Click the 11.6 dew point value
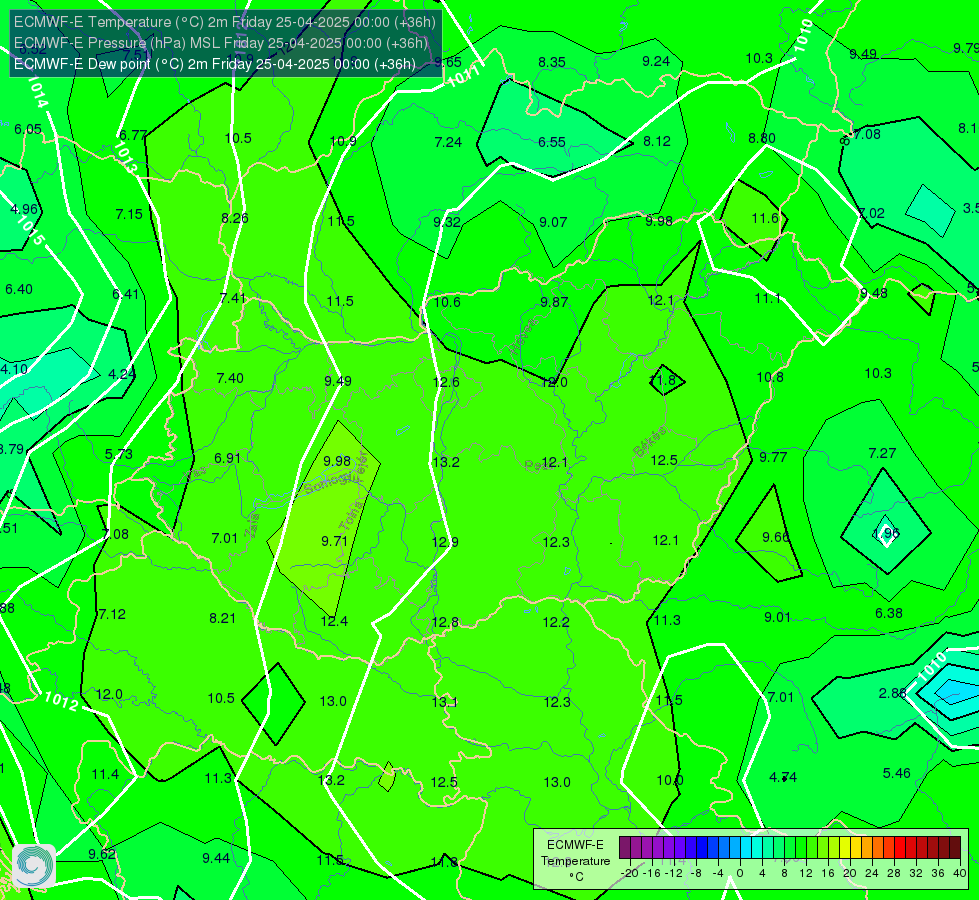The width and height of the screenshot is (979, 900). click(x=765, y=218)
